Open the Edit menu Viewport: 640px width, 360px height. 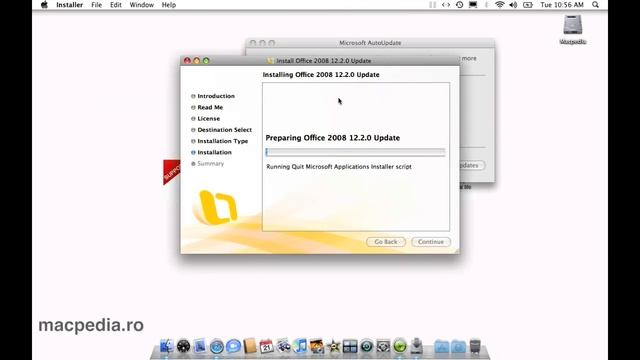pyautogui.click(x=116, y=5)
